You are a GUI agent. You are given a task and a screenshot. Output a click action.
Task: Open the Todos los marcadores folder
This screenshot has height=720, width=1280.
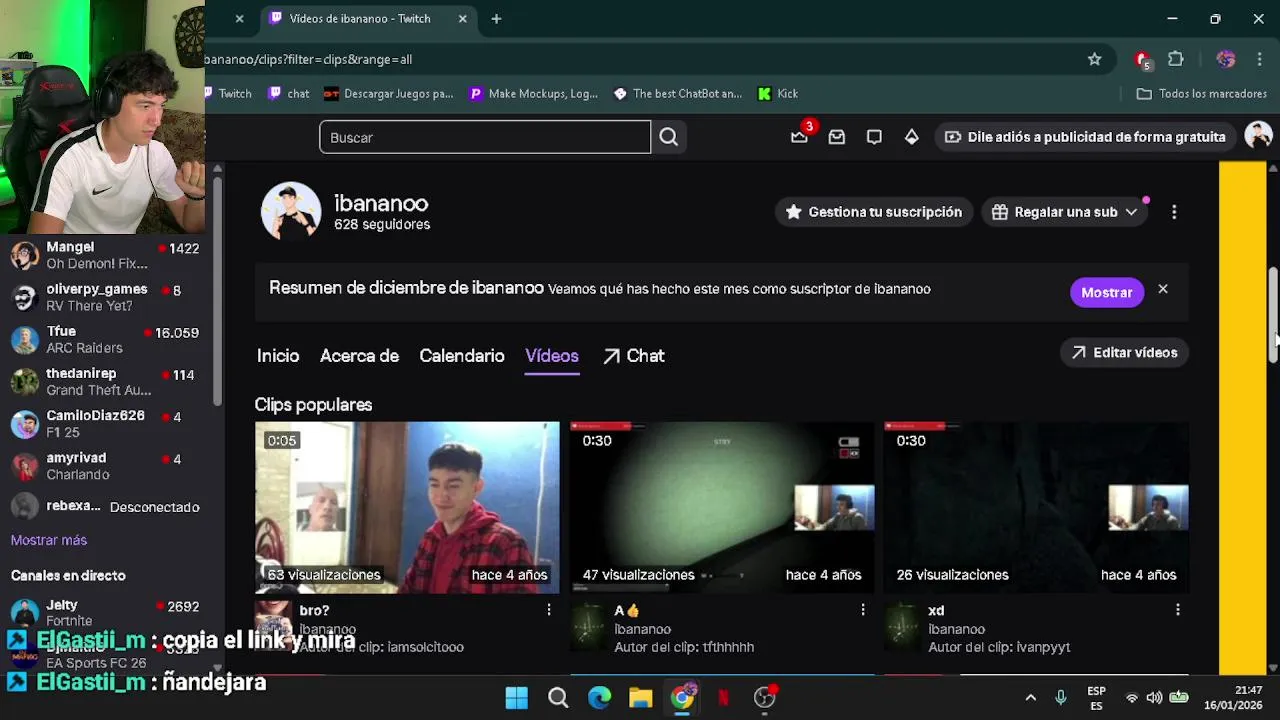(x=1202, y=93)
